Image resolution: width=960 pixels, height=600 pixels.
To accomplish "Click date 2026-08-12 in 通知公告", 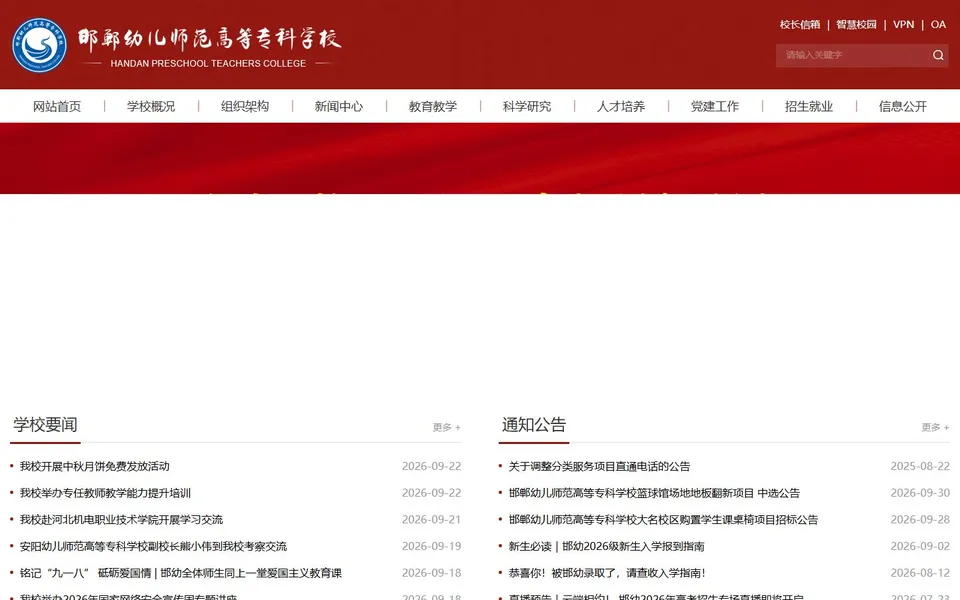I will pos(920,573).
